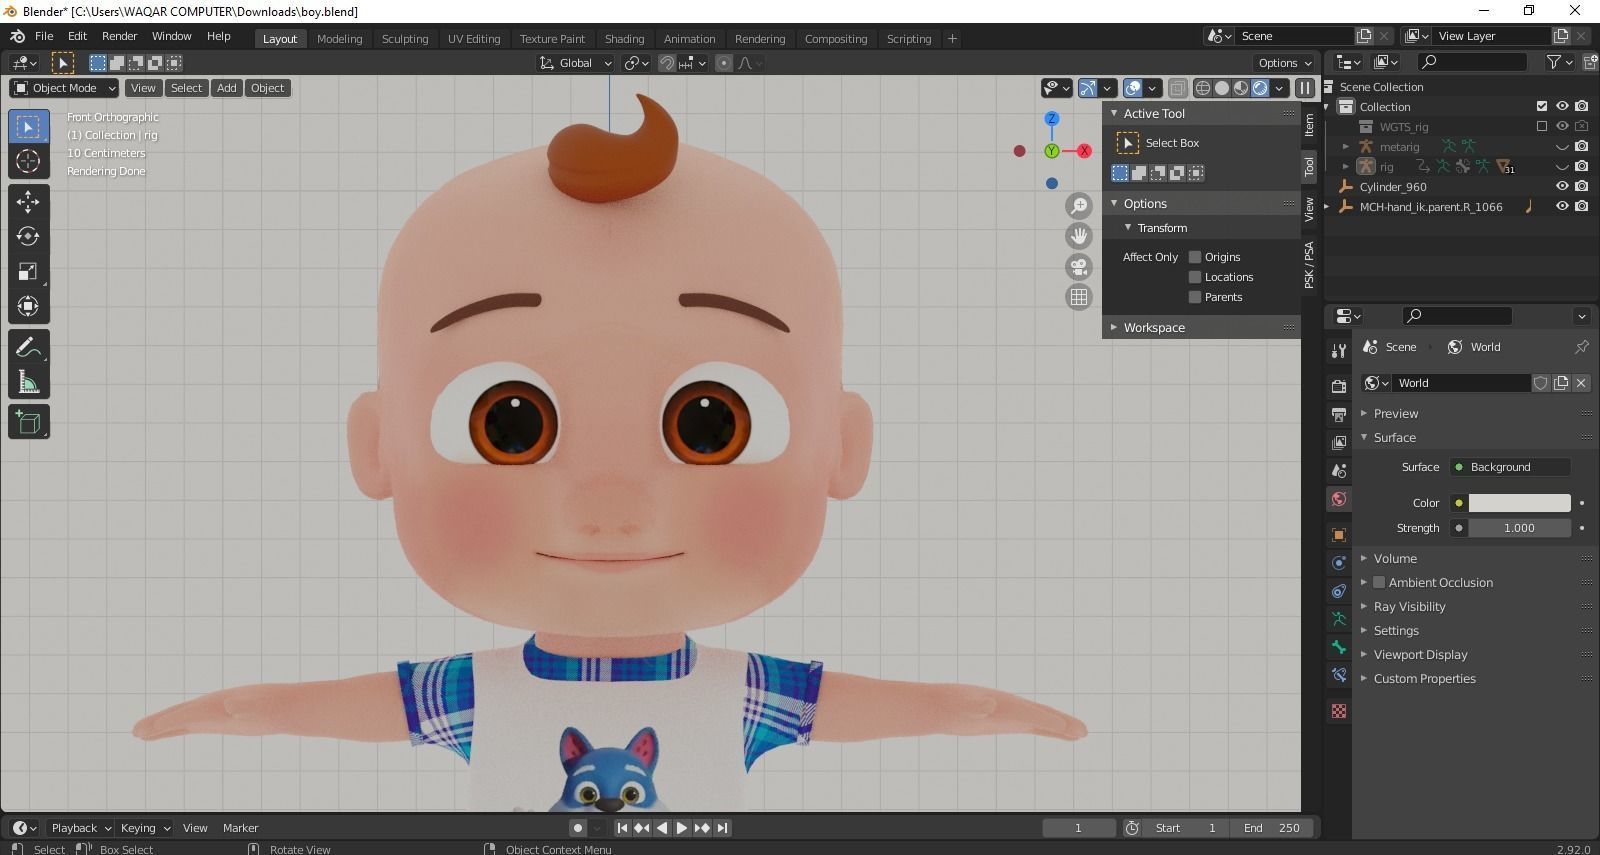Activate the Move tool

pos(28,201)
